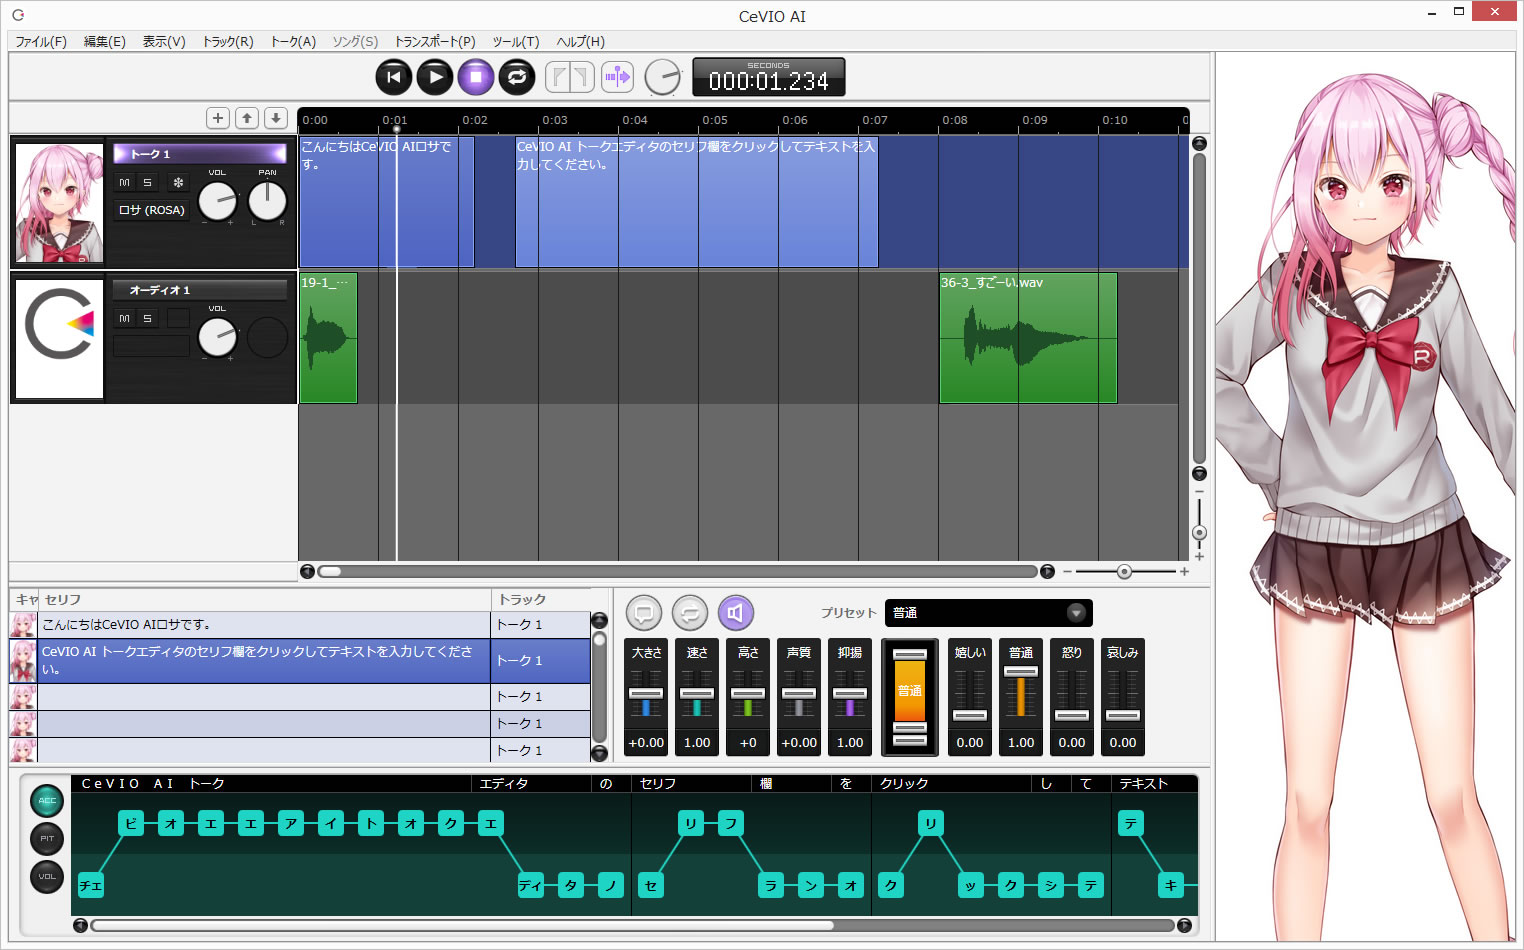1524x950 pixels.
Task: Click the purple stop button
Action: 476,77
